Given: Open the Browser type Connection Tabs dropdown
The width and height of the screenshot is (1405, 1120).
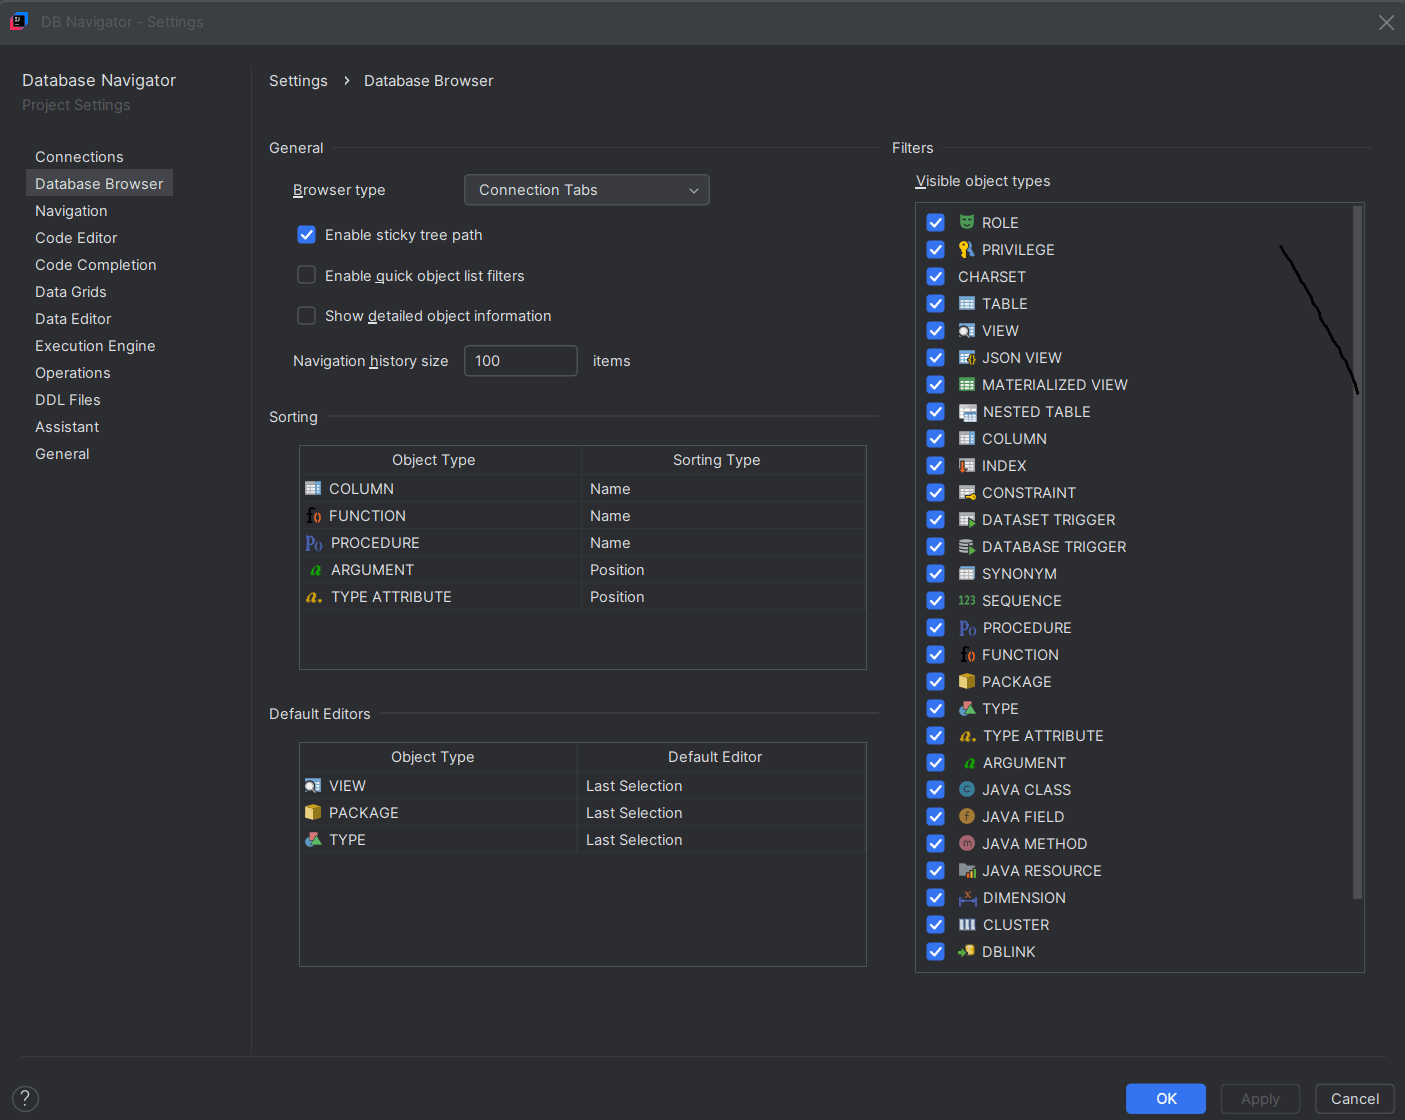Looking at the screenshot, I should point(587,190).
